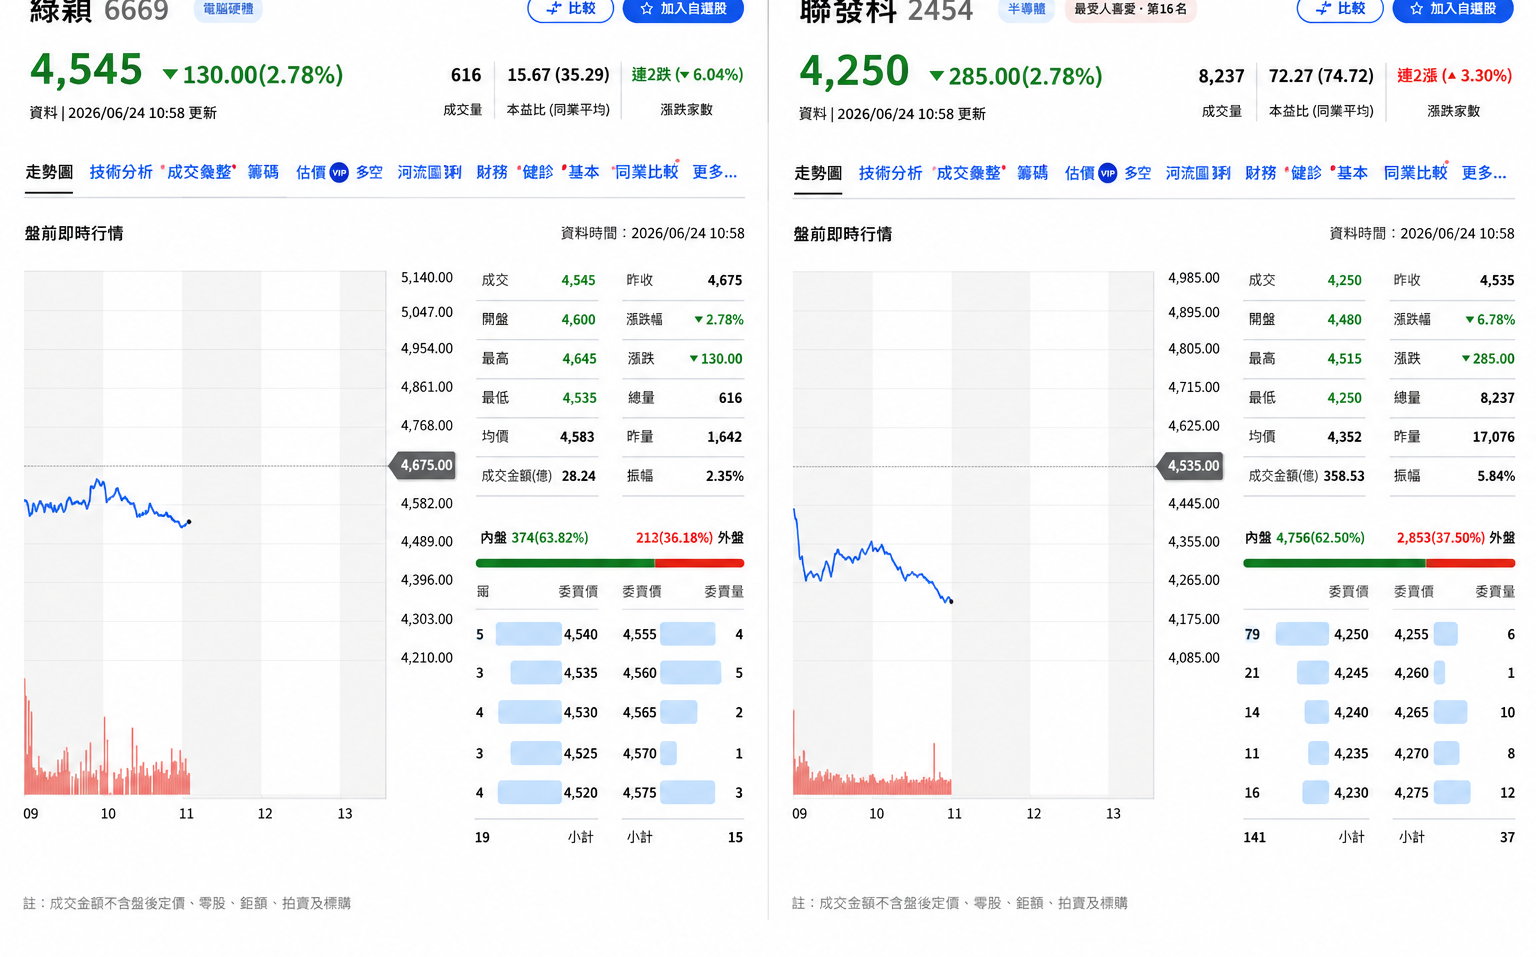Click 成交金額(億) 28.24 value
This screenshot has width=1536, height=957.
tap(579, 476)
